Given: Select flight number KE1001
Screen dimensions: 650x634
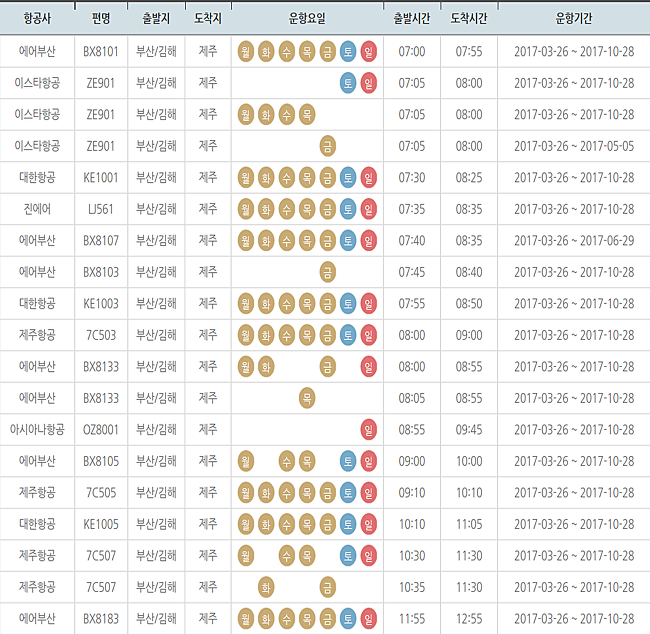Looking at the screenshot, I should [x=101, y=177].
